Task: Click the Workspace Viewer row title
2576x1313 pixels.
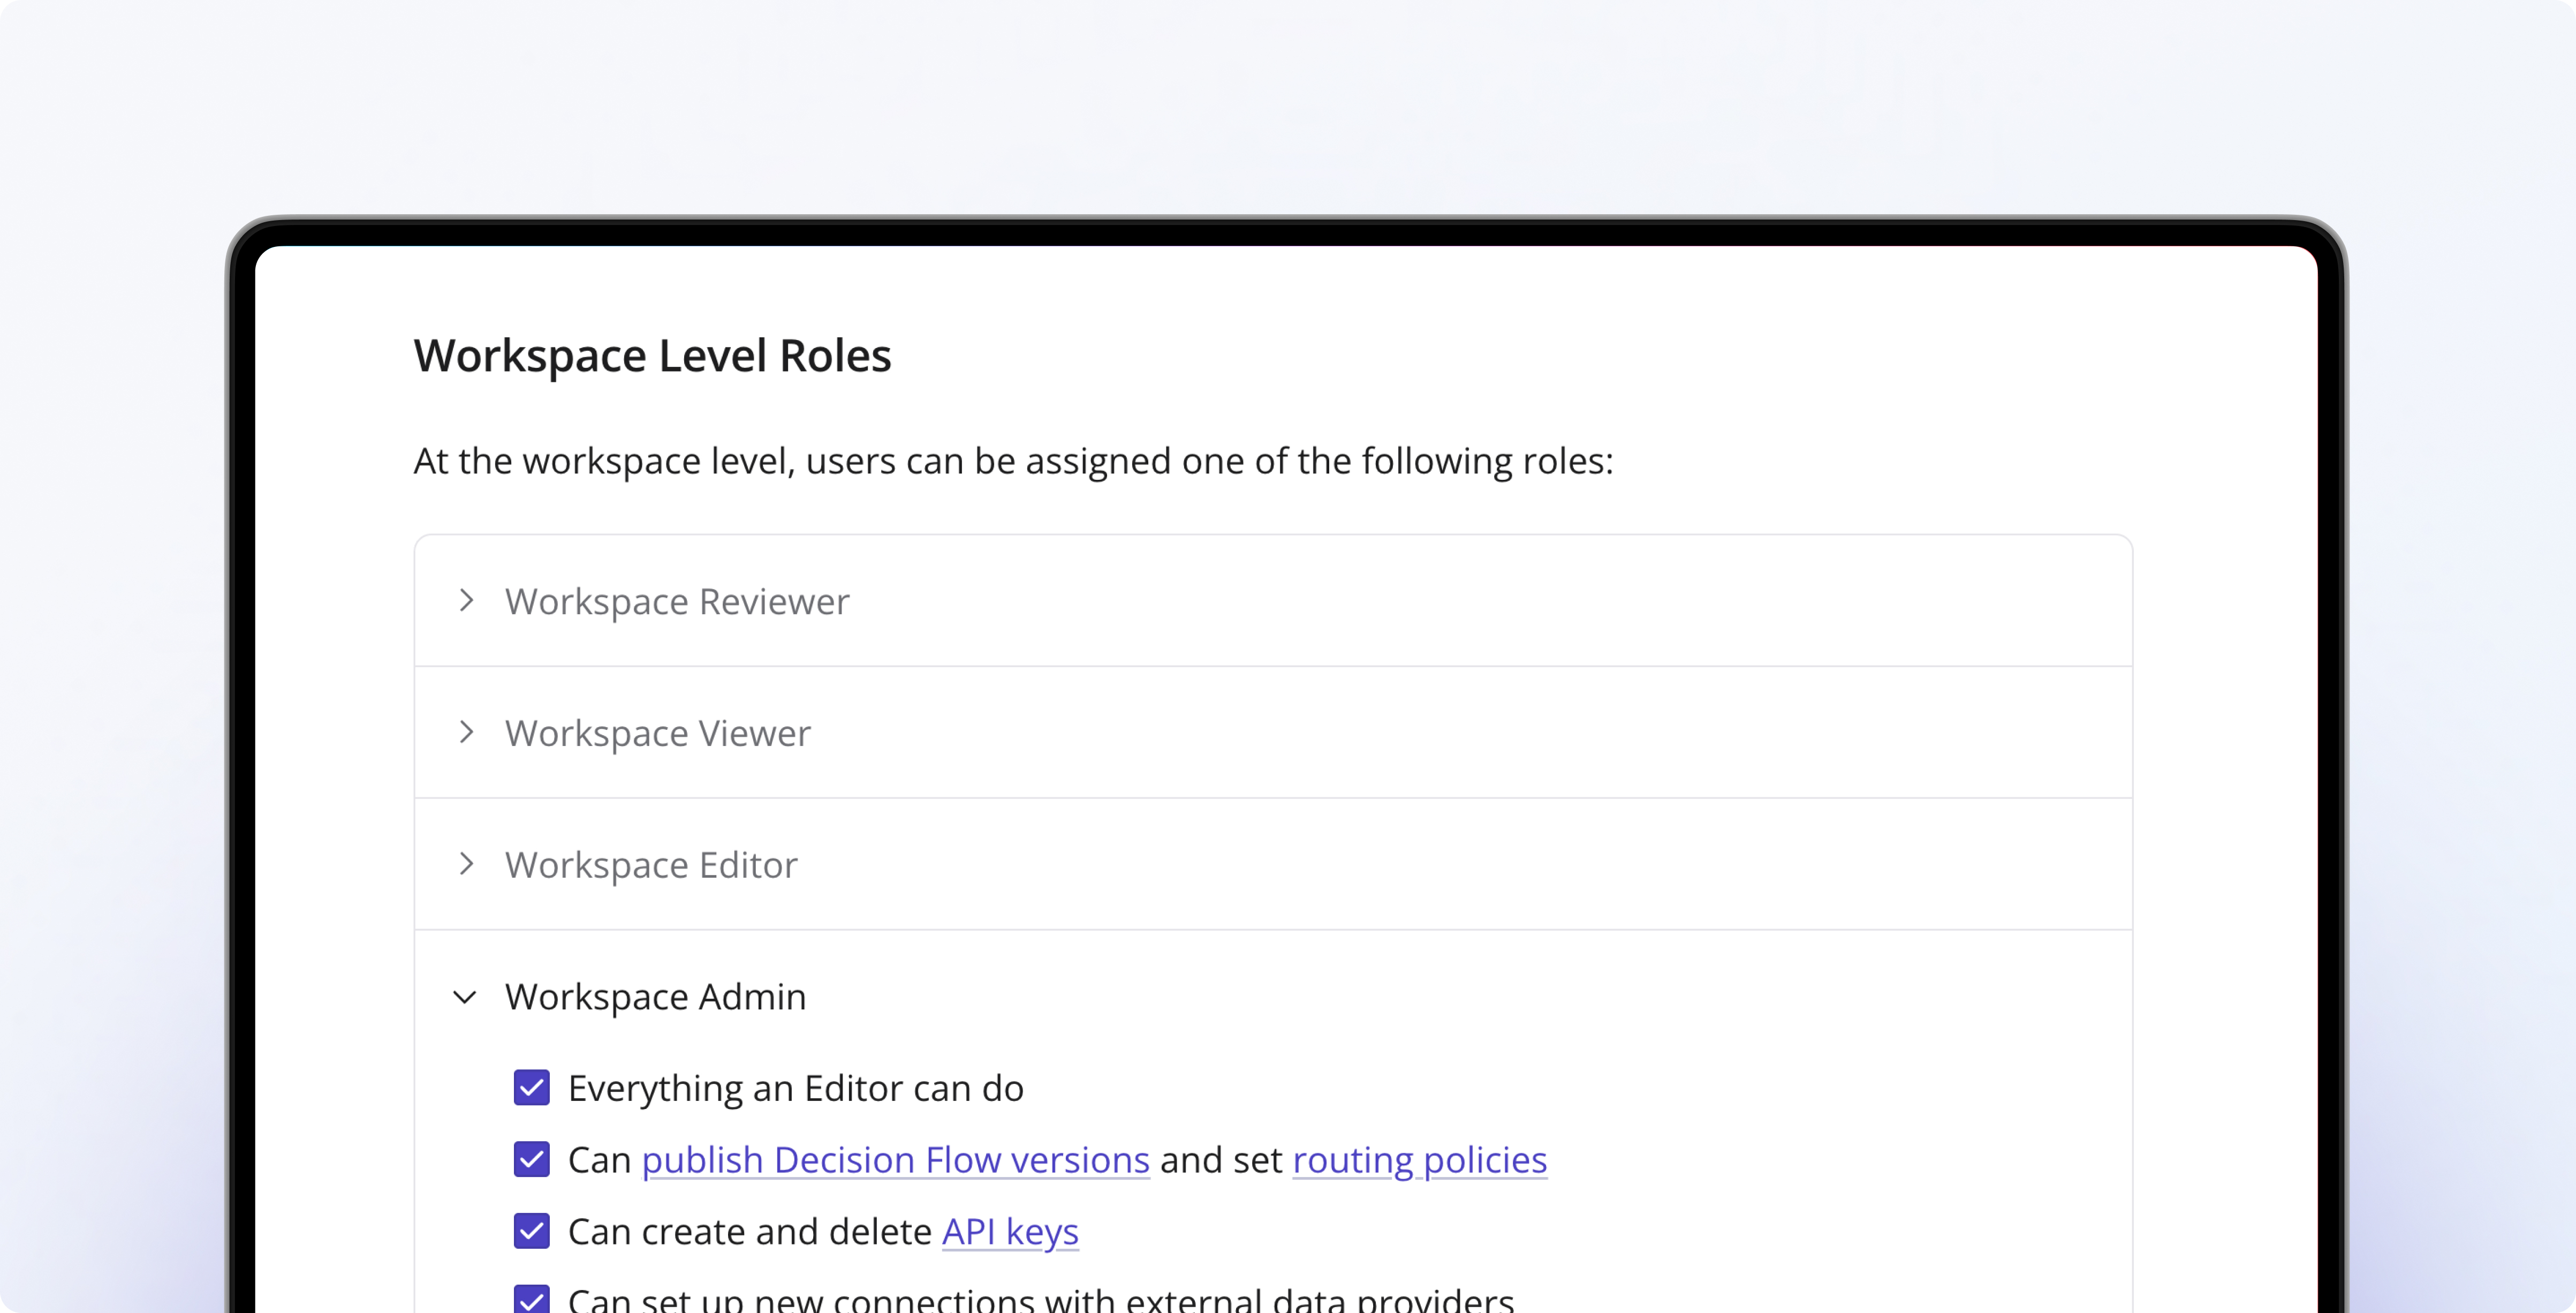Action: click(x=657, y=733)
